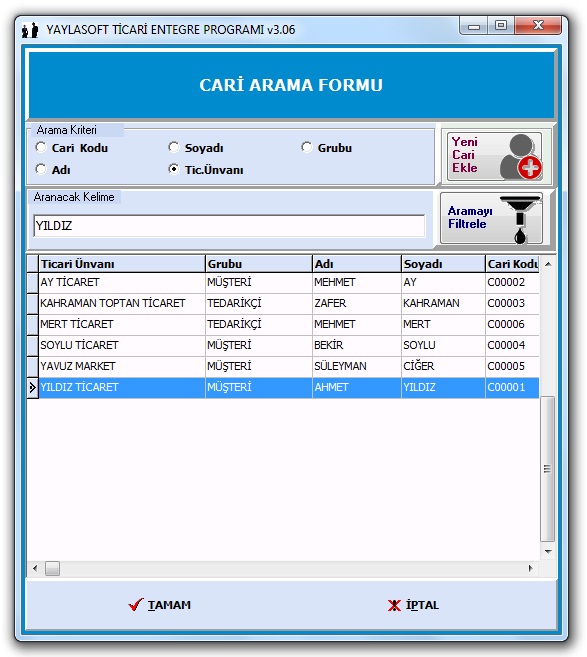Screen dimensions: 587x657
Task: Select the Cari Kodu radio button
Action: coord(41,147)
